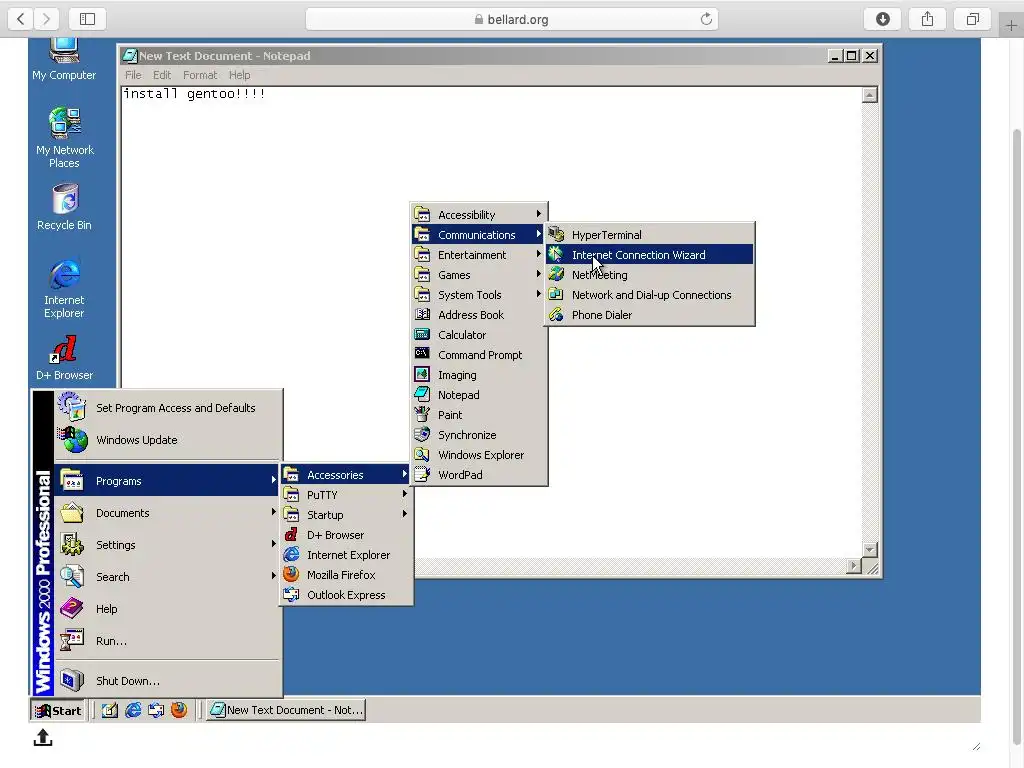Click Firefox quick launch icon in taskbar

[178, 710]
